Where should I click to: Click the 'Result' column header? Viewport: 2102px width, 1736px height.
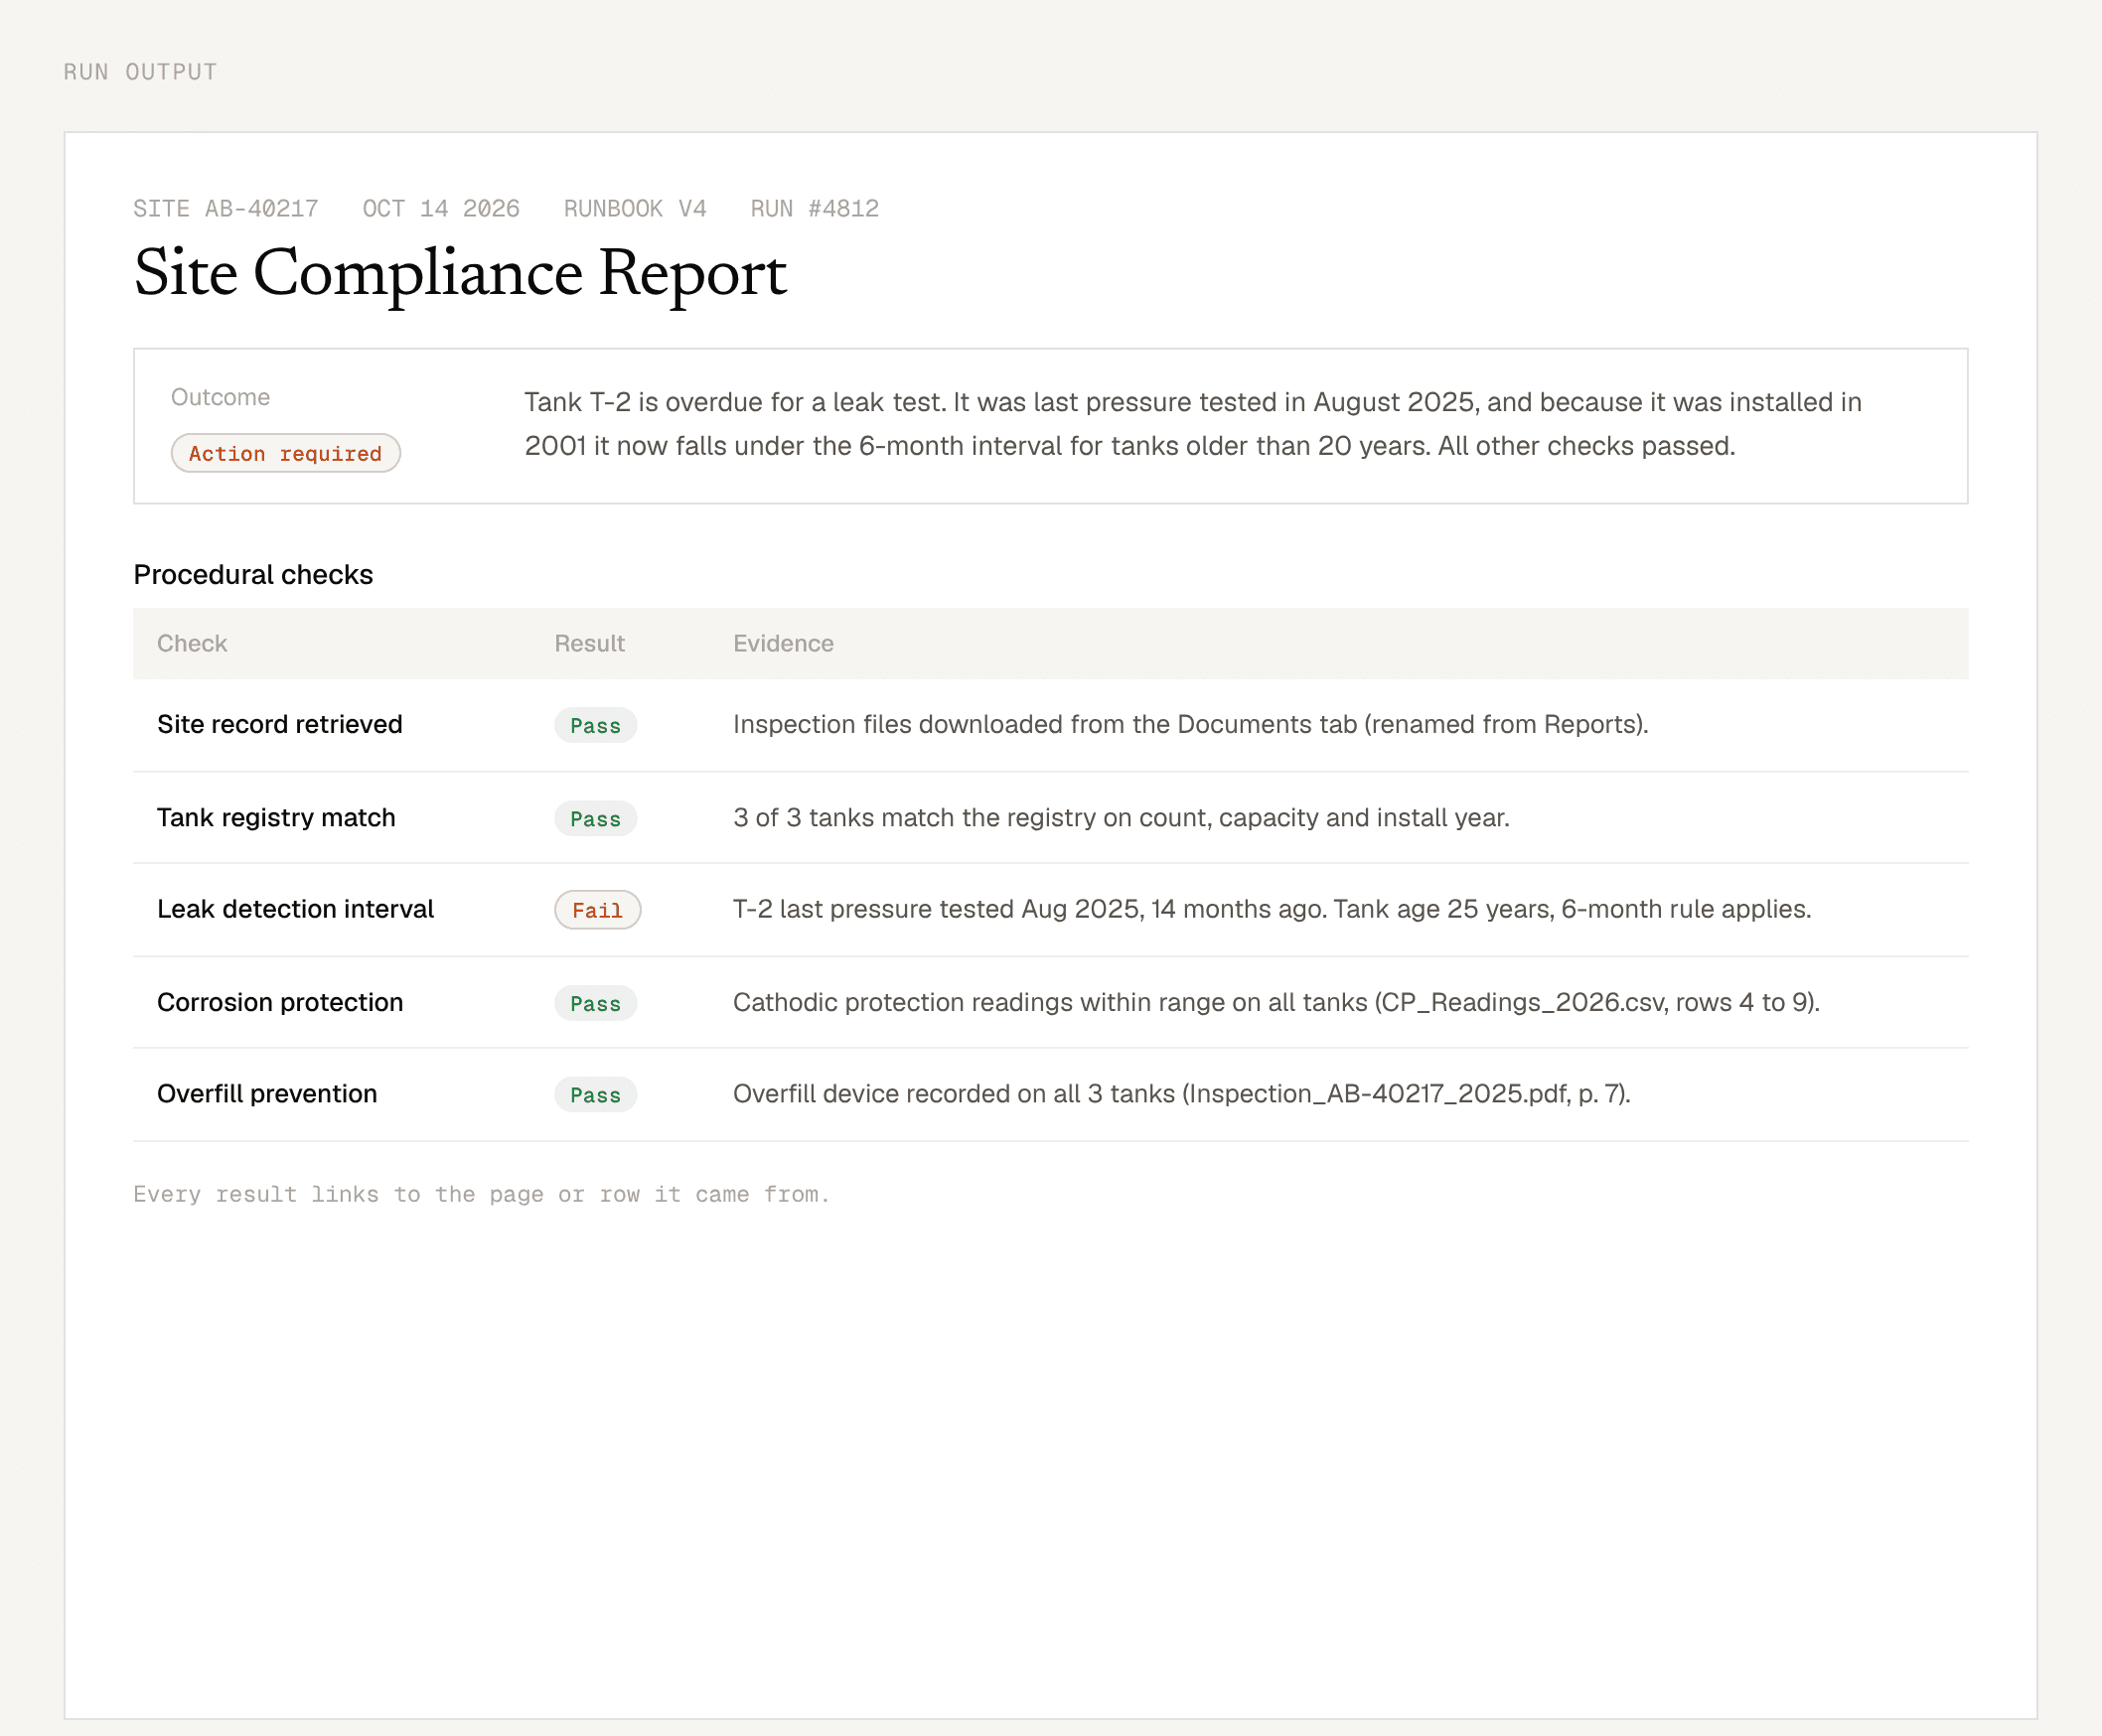(x=589, y=643)
